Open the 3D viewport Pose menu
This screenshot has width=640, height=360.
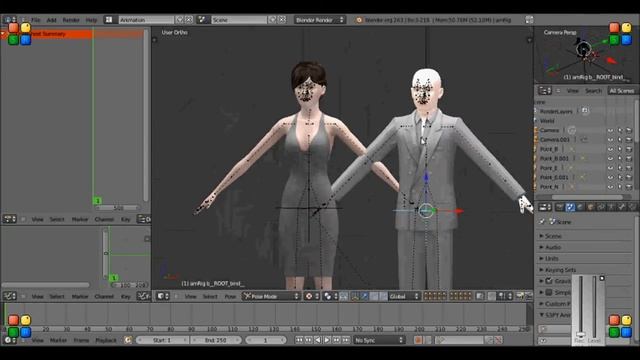click(230, 296)
